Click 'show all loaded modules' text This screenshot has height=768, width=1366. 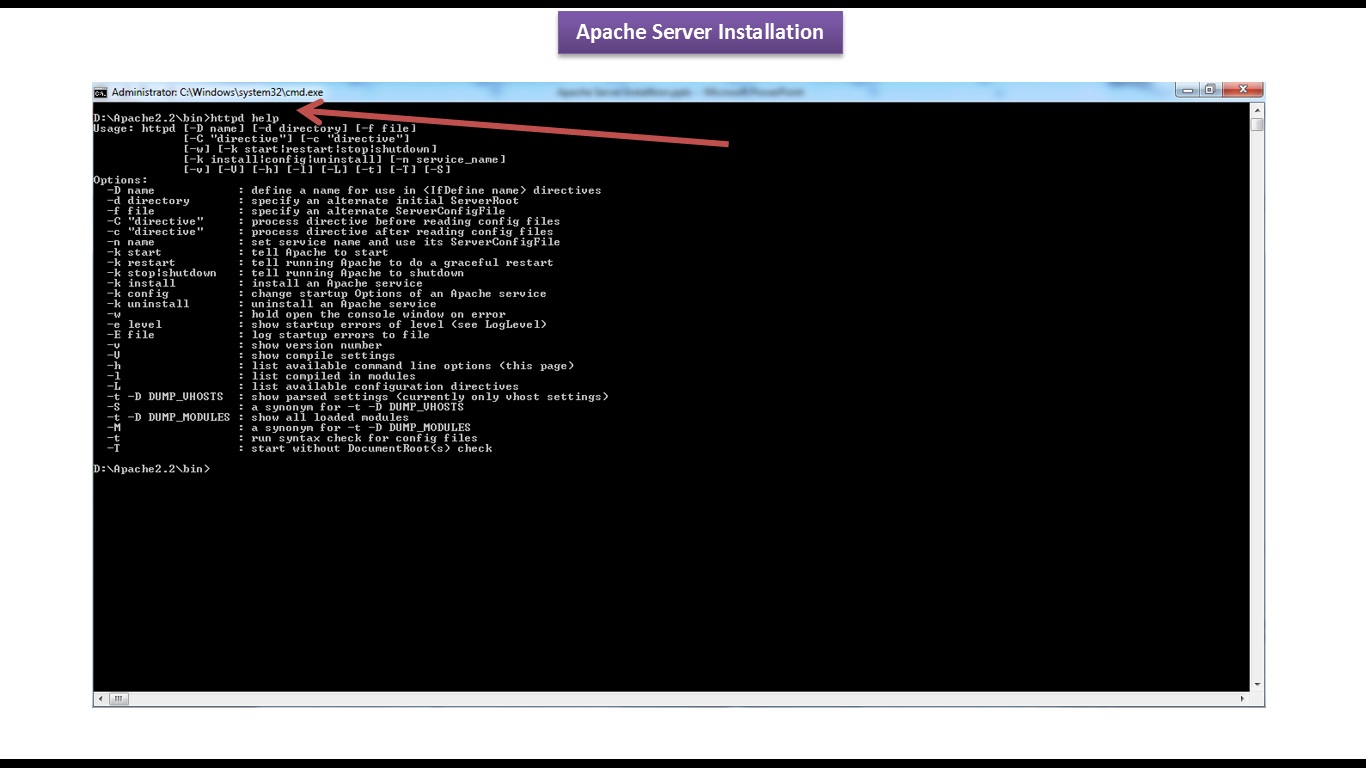click(330, 418)
